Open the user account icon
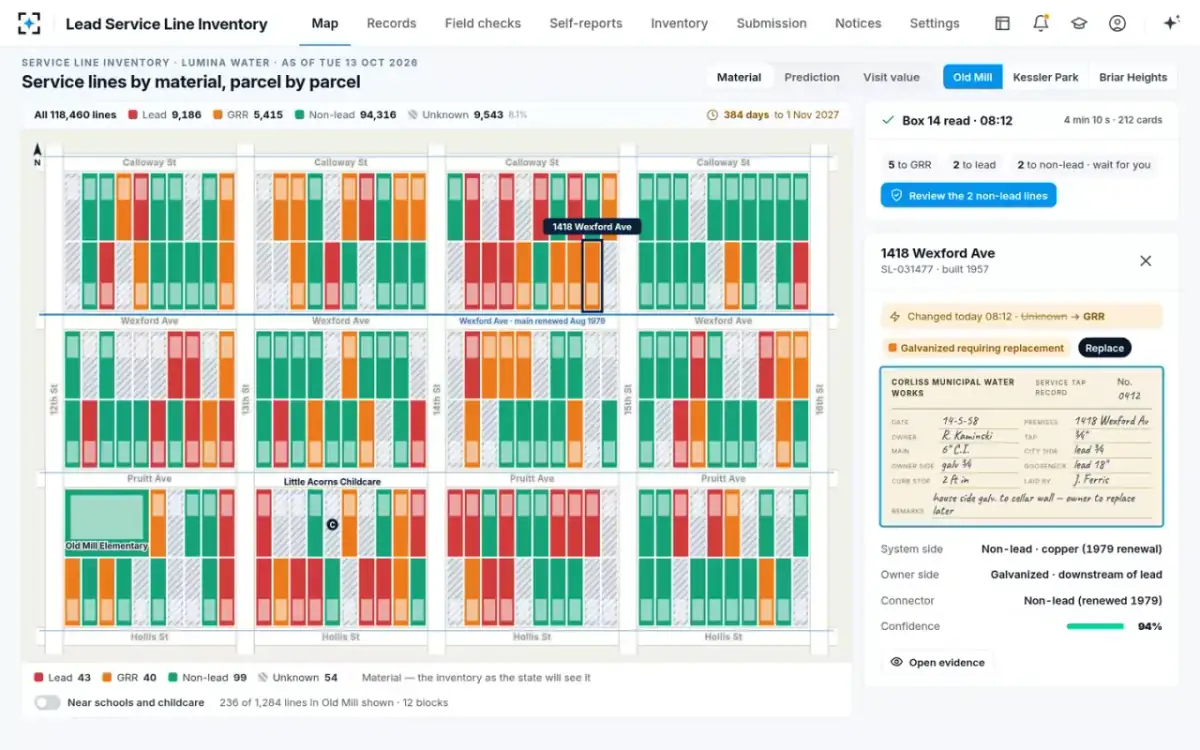Image resolution: width=1200 pixels, height=750 pixels. (x=1118, y=23)
